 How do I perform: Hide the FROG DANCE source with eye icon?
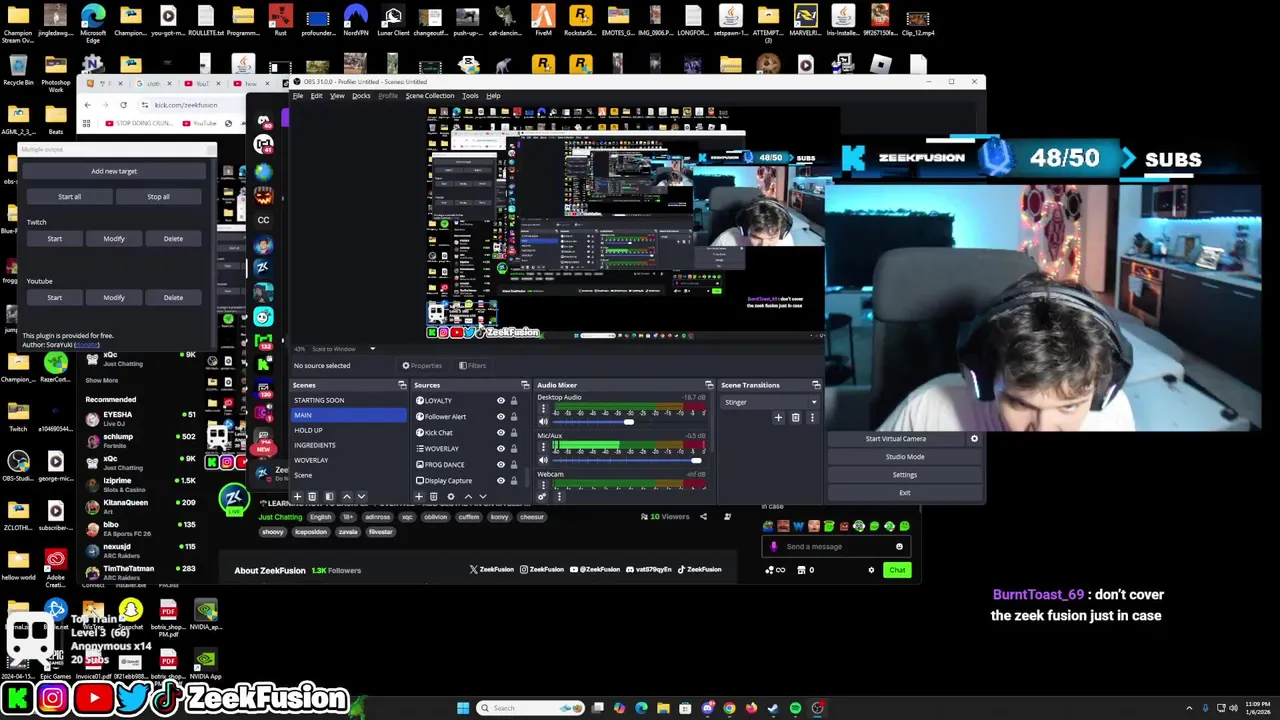[501, 465]
